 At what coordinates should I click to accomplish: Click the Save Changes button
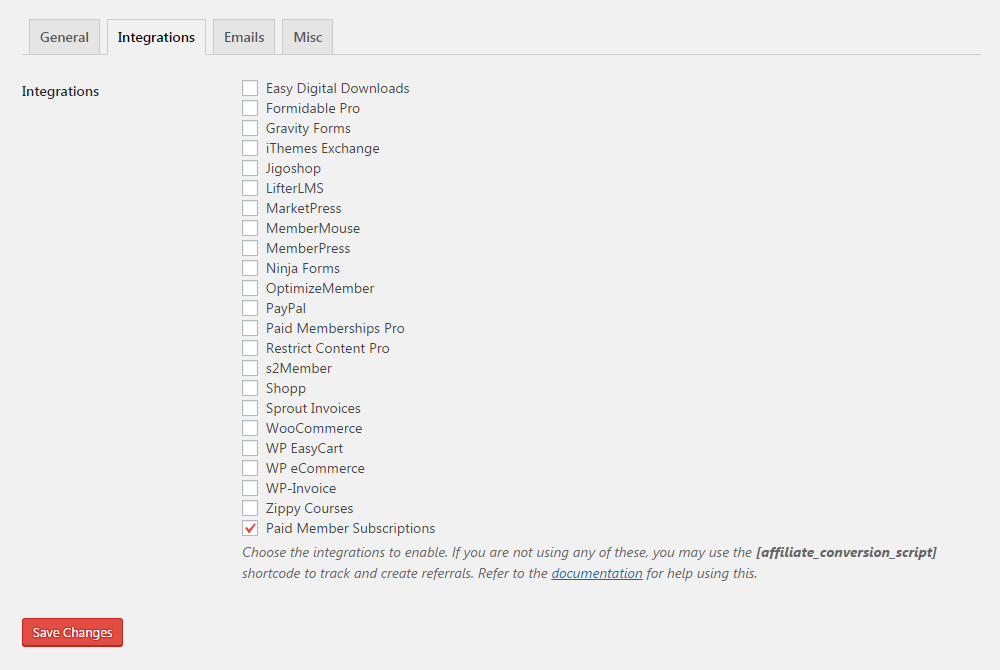[72, 632]
